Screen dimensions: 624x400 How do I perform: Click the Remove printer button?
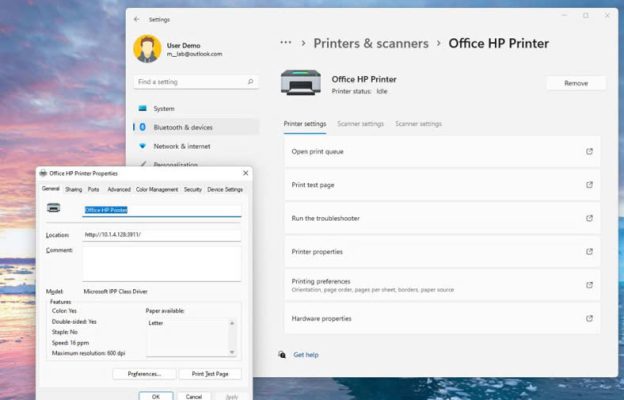[x=576, y=83]
